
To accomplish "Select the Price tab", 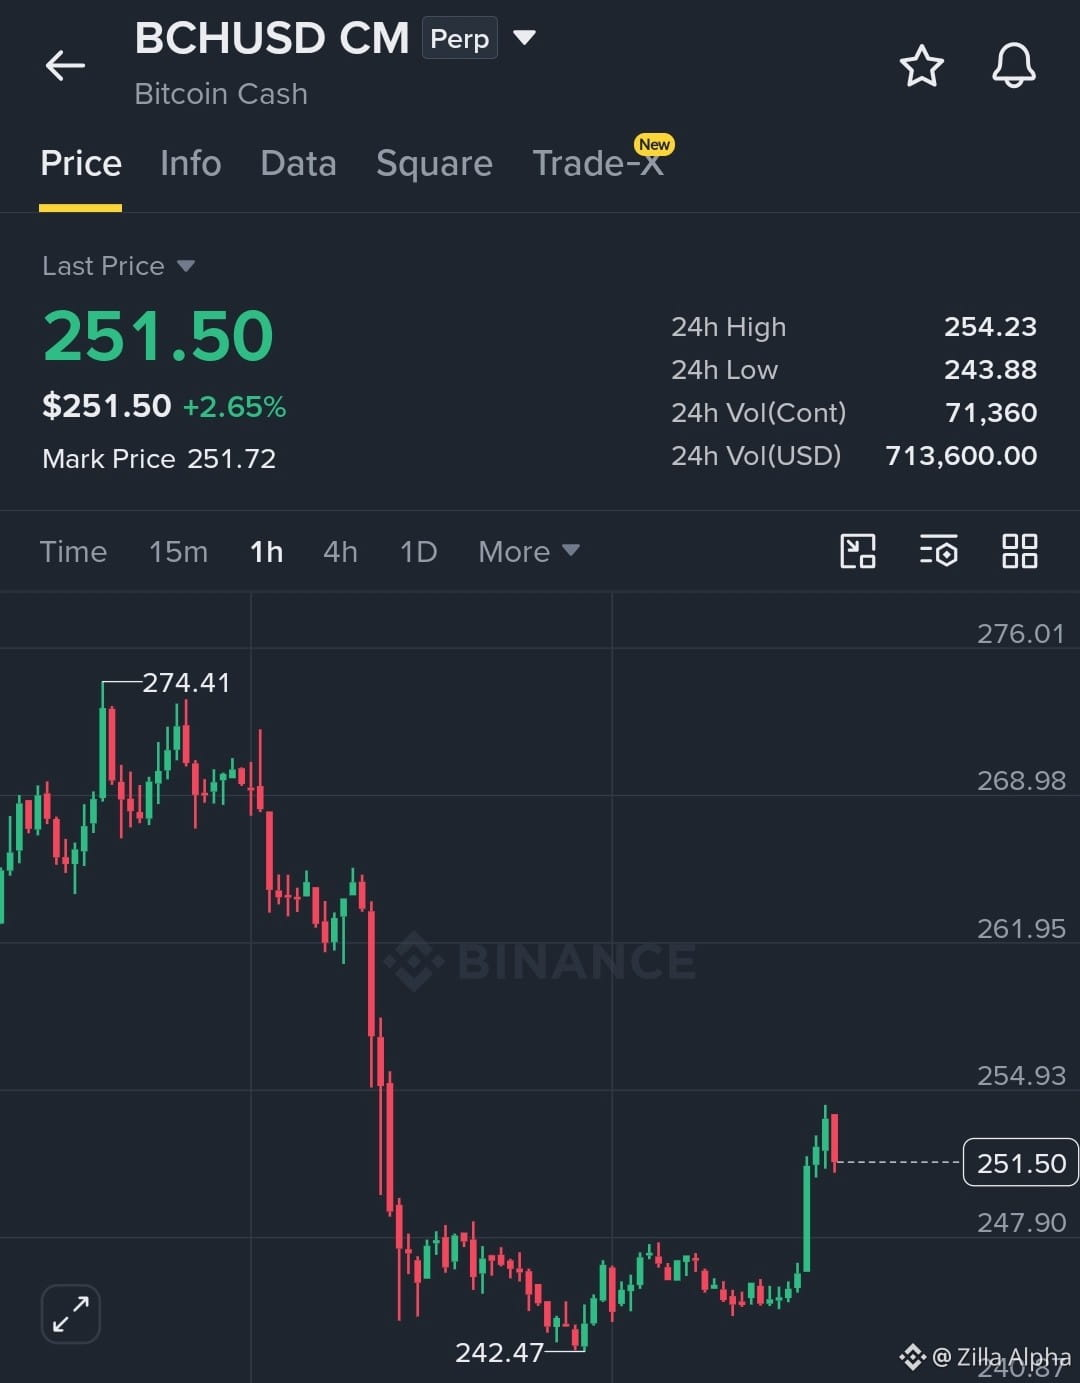I will point(81,163).
